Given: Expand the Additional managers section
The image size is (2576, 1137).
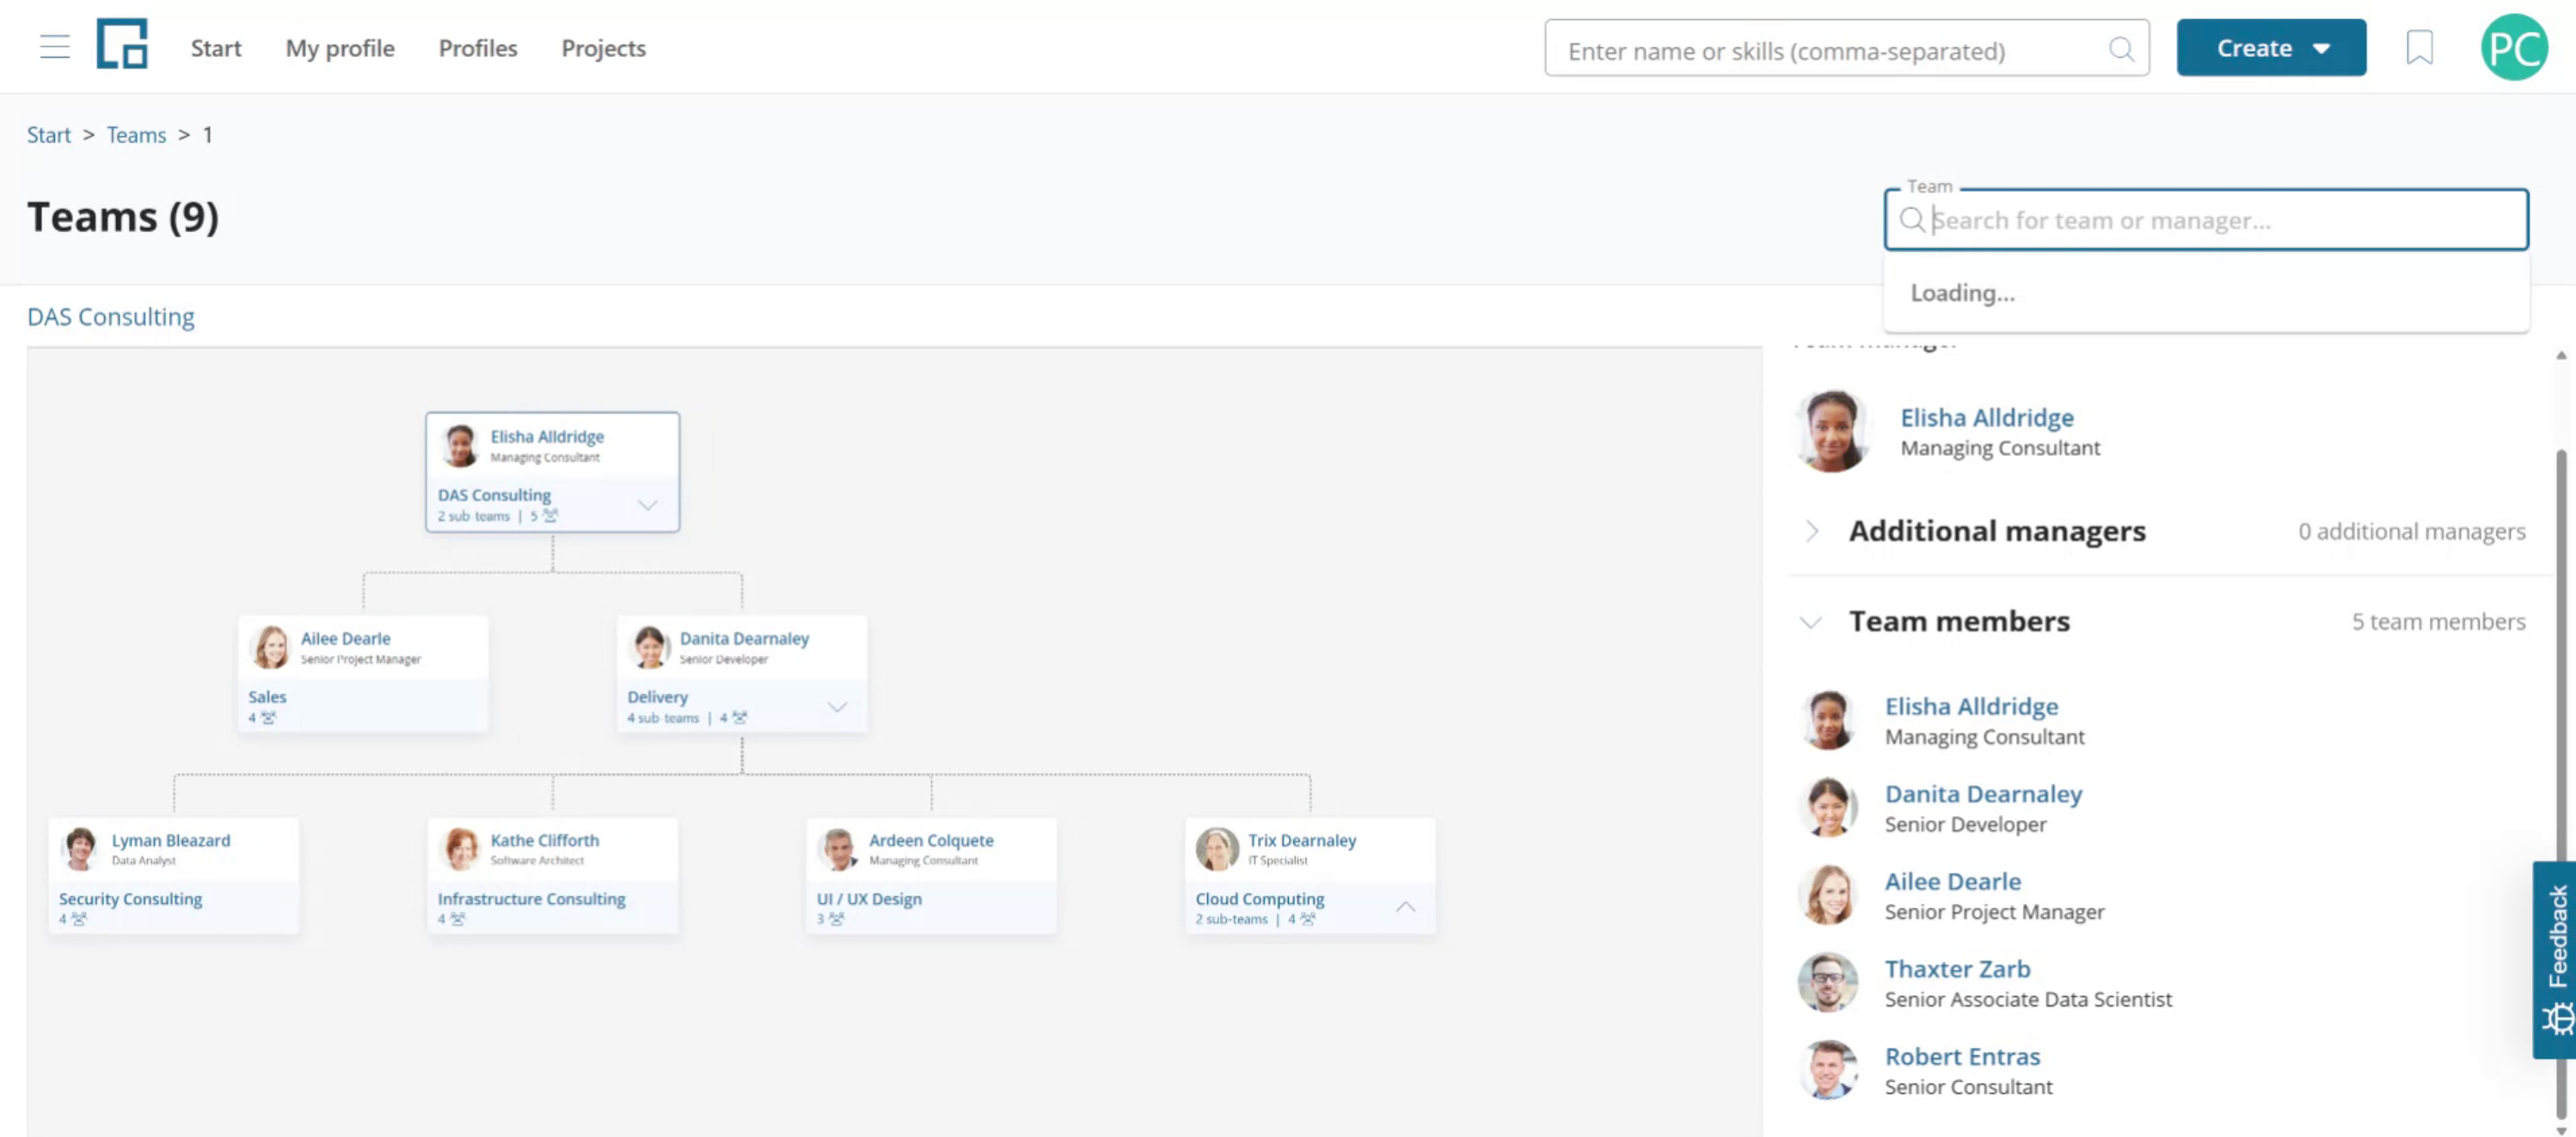Looking at the screenshot, I should [1811, 531].
